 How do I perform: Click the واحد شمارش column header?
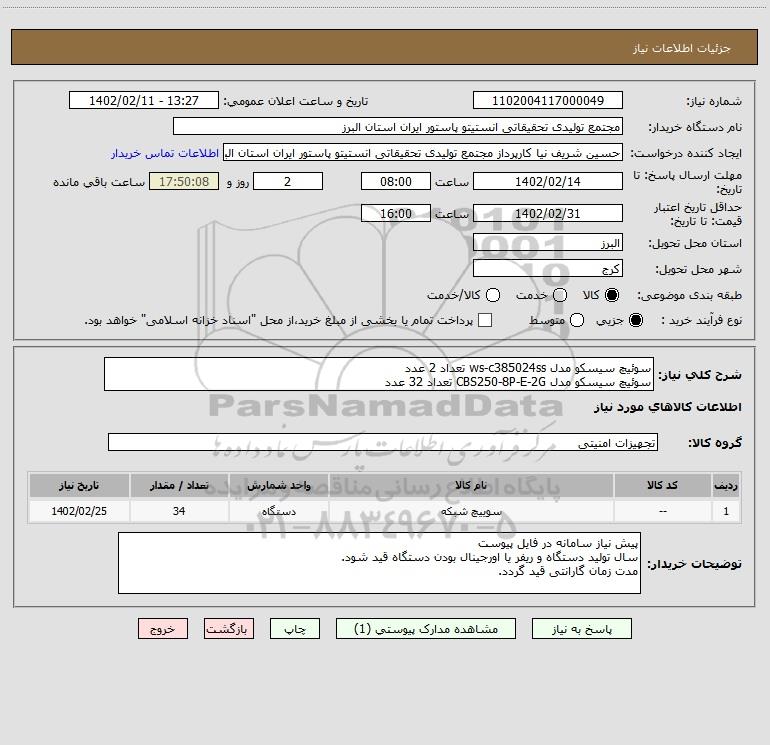[x=278, y=485]
